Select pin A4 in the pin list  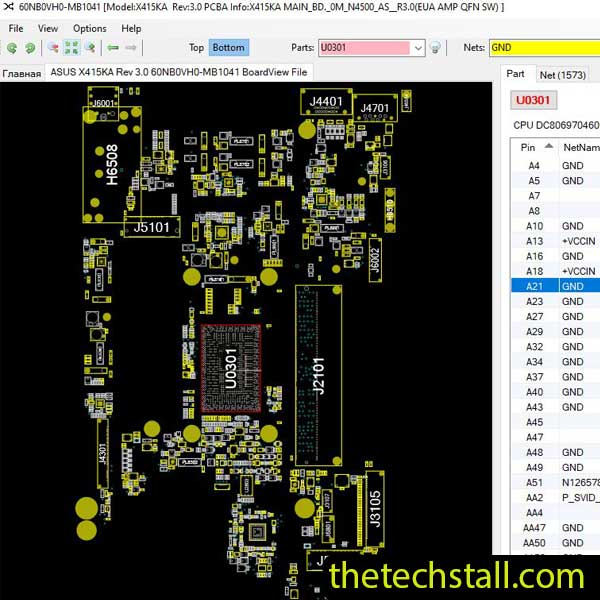(534, 166)
